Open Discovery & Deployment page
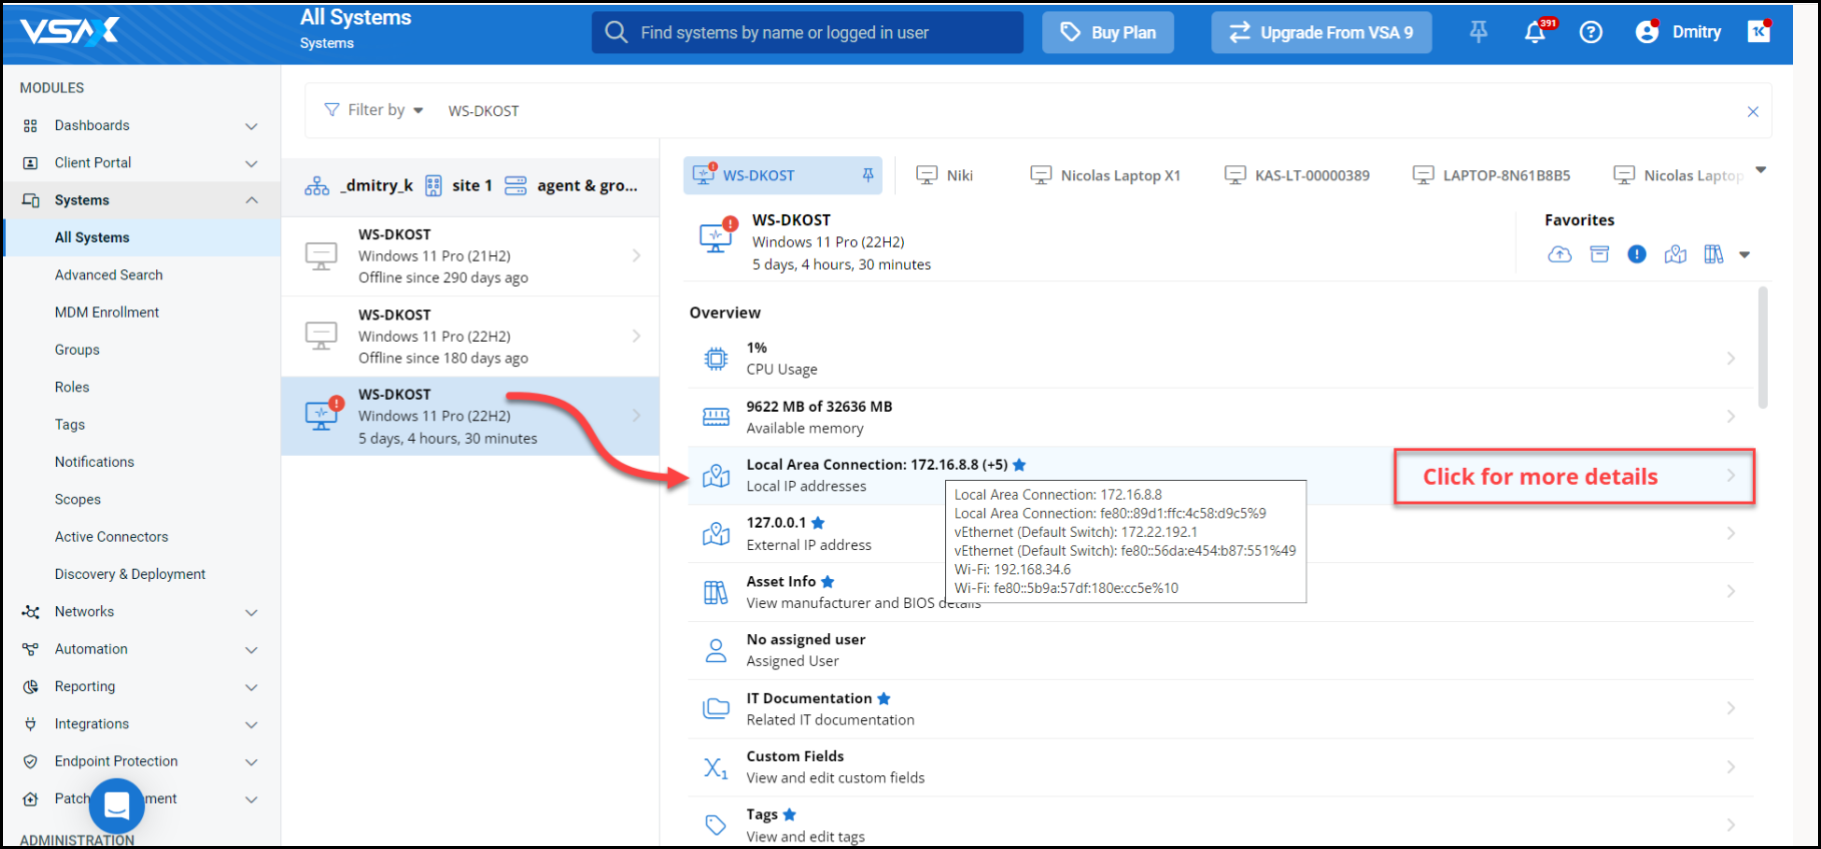The width and height of the screenshot is (1821, 849). (x=130, y=574)
